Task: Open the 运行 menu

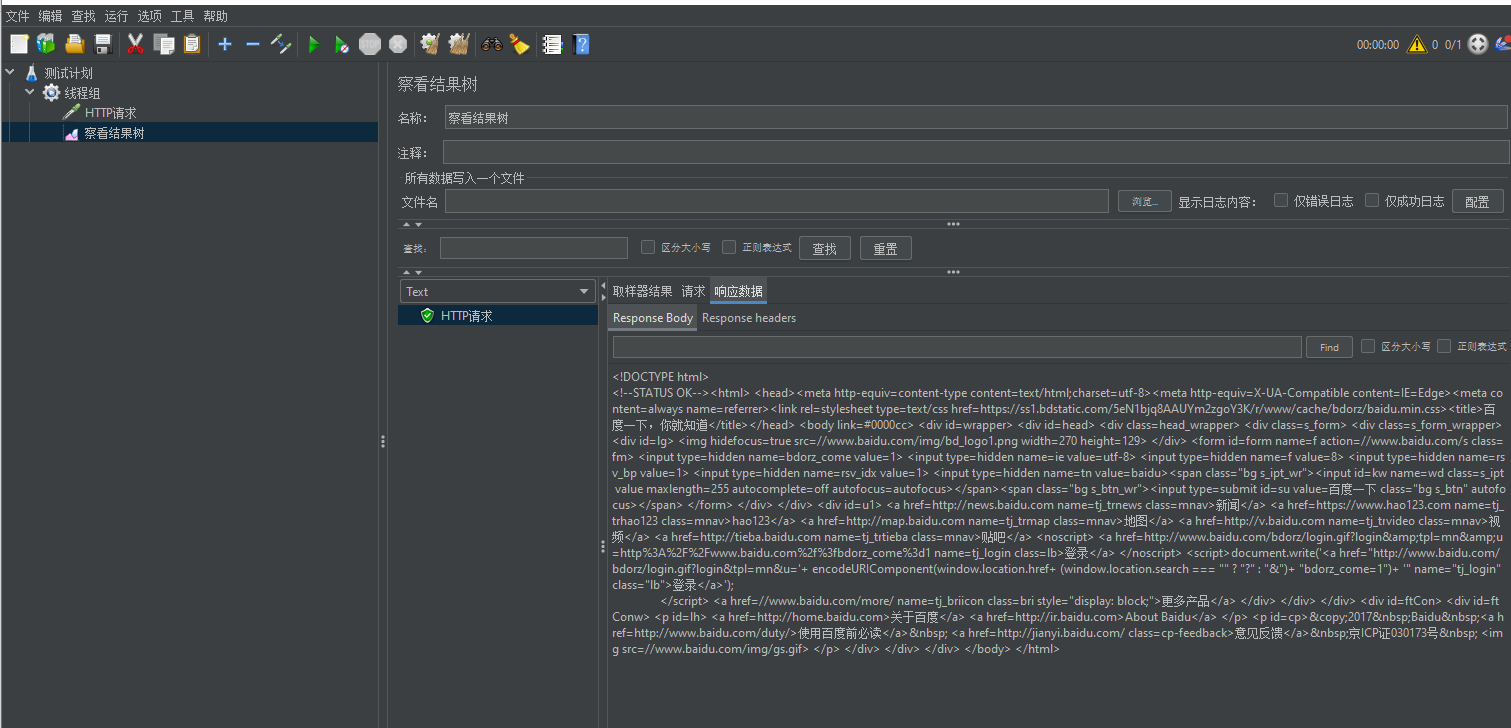Action: 116,16
